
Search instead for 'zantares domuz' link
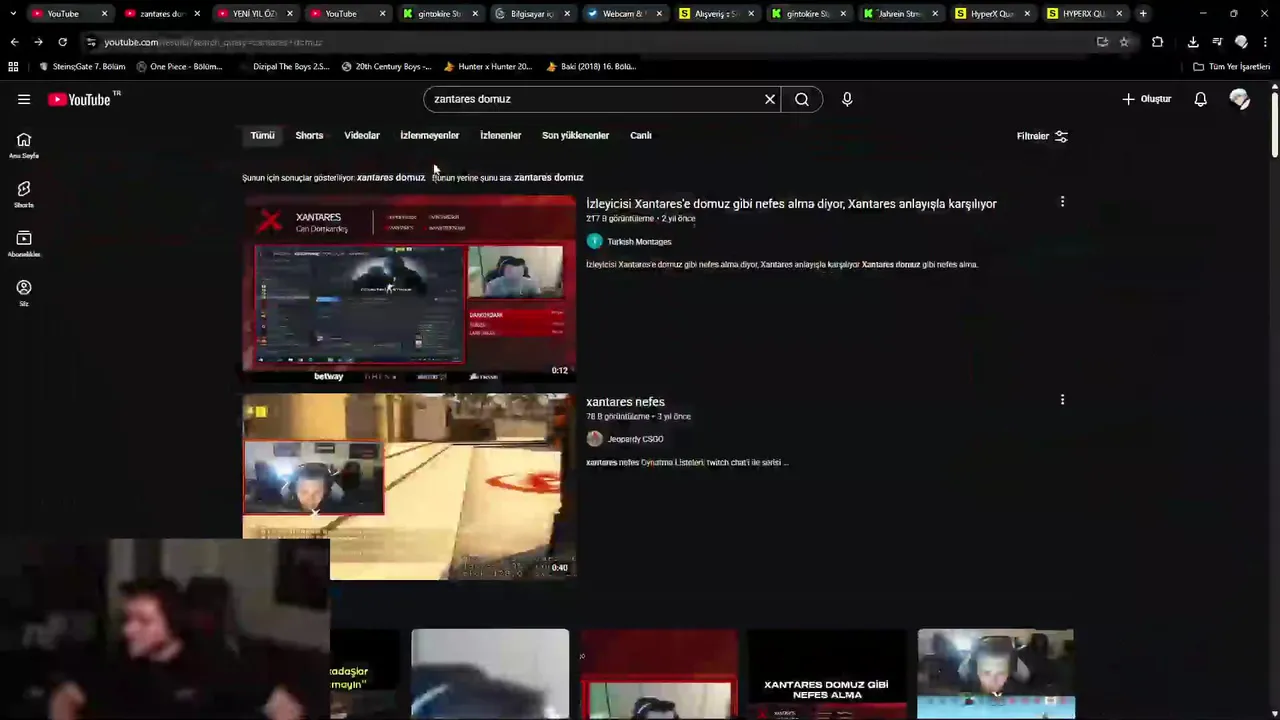(548, 177)
